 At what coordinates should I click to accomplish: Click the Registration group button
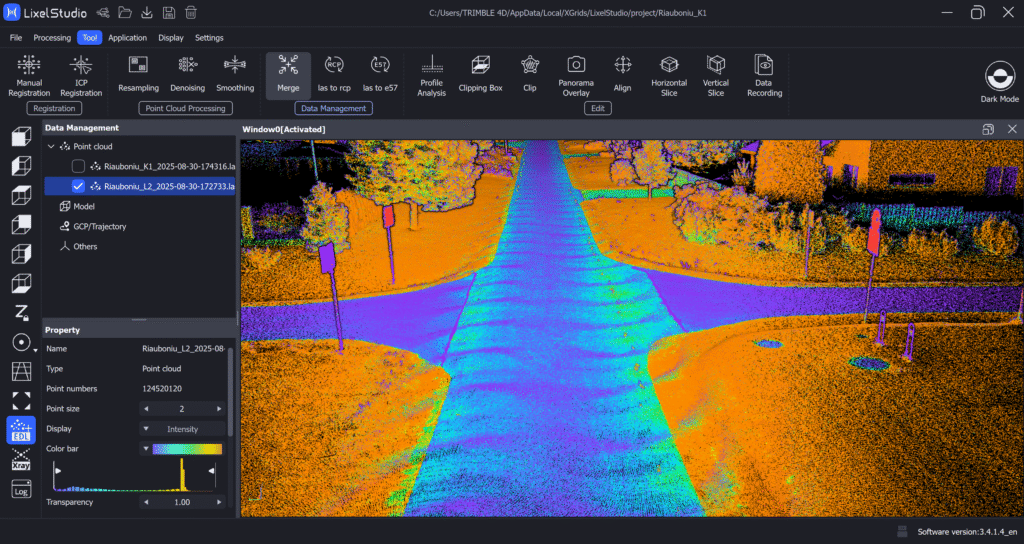click(x=55, y=108)
